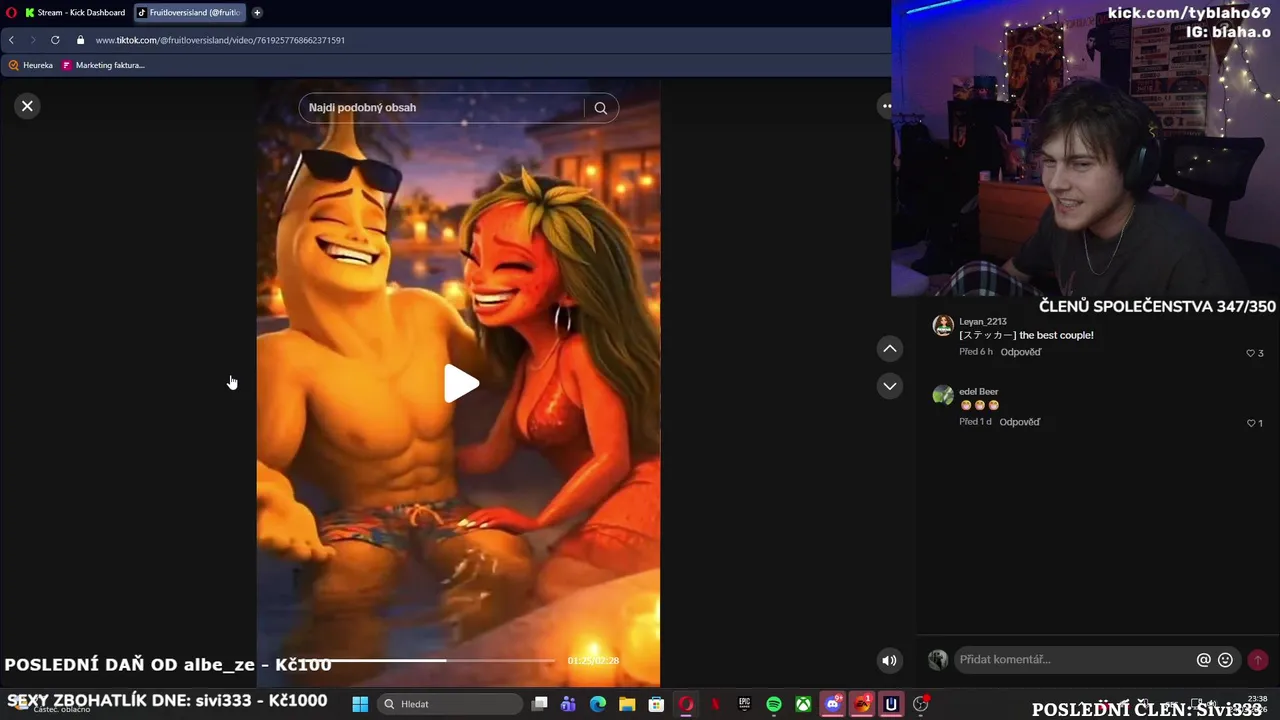
Task: Click the taskbar Hledat search box
Action: 450,704
